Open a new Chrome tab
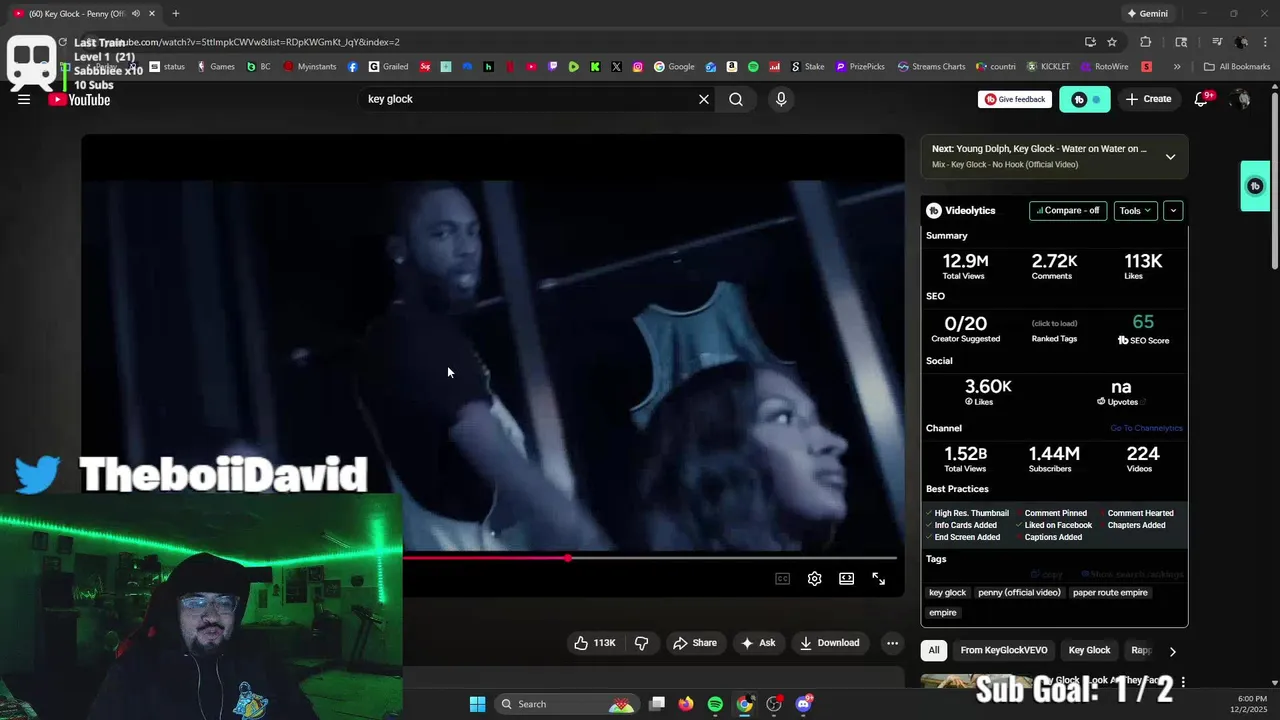Screen dimensions: 1280x720 click(x=176, y=14)
